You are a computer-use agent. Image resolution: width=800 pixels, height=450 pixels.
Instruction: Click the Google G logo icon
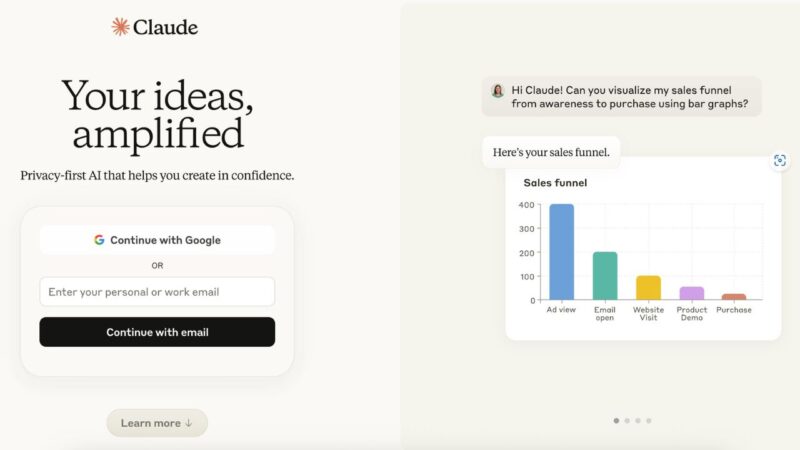point(99,240)
